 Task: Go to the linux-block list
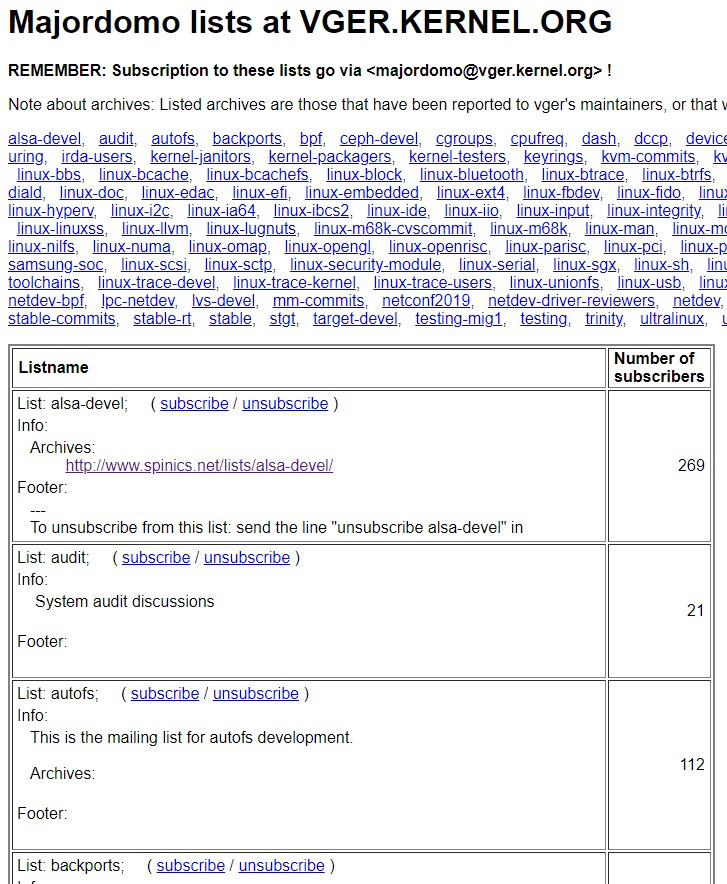pos(364,175)
